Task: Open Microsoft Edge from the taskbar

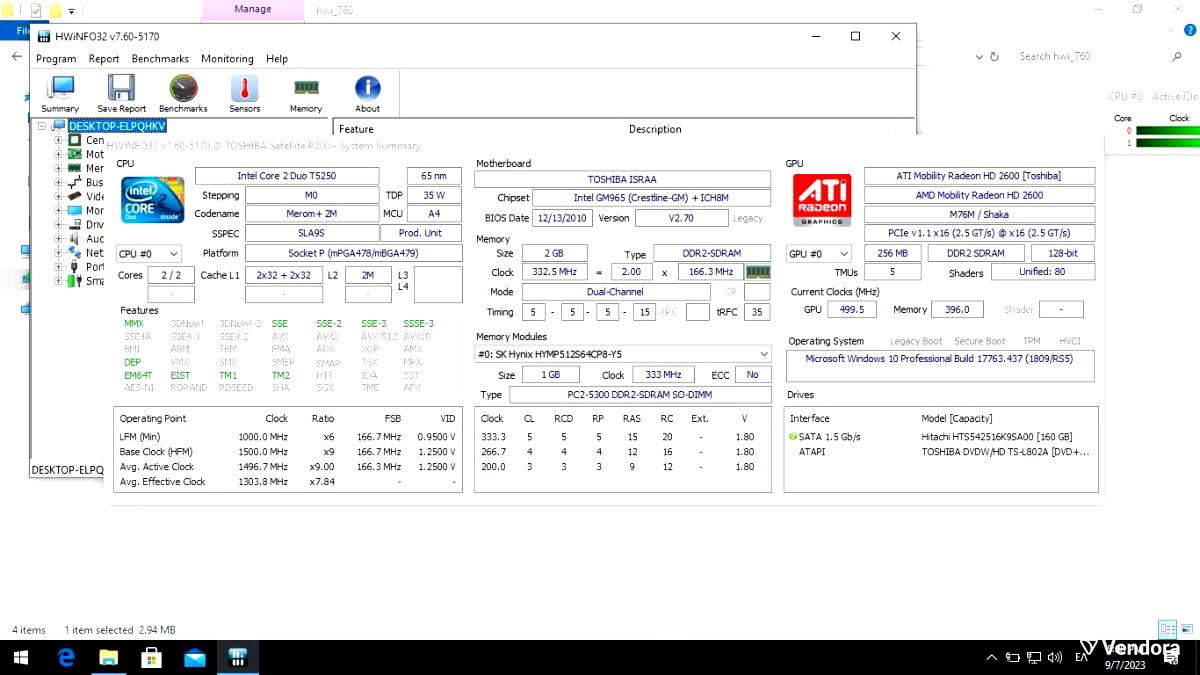Action: (x=67, y=658)
